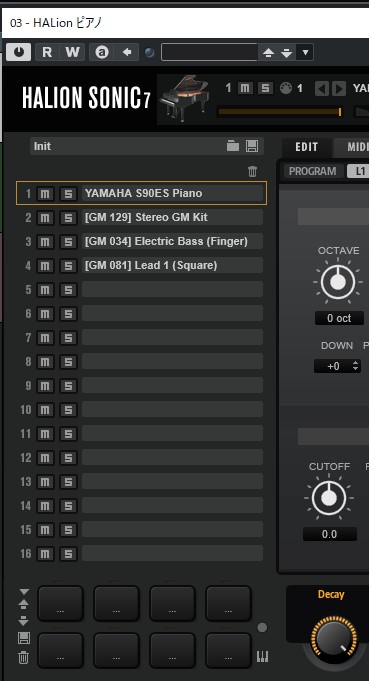Delete trigger pads preset trash icon

click(x=24, y=658)
